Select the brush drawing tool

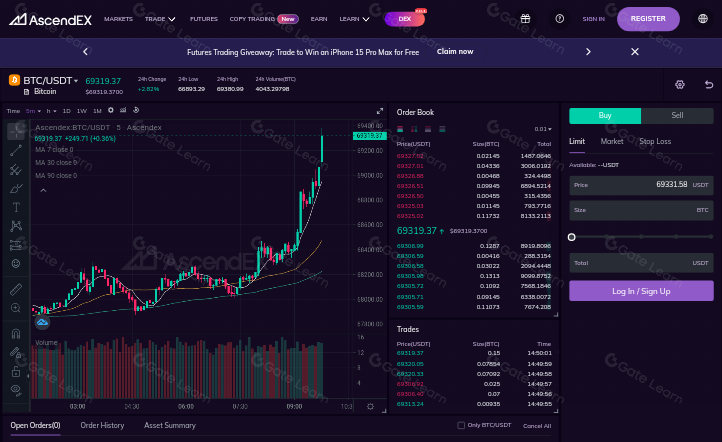(x=16, y=188)
